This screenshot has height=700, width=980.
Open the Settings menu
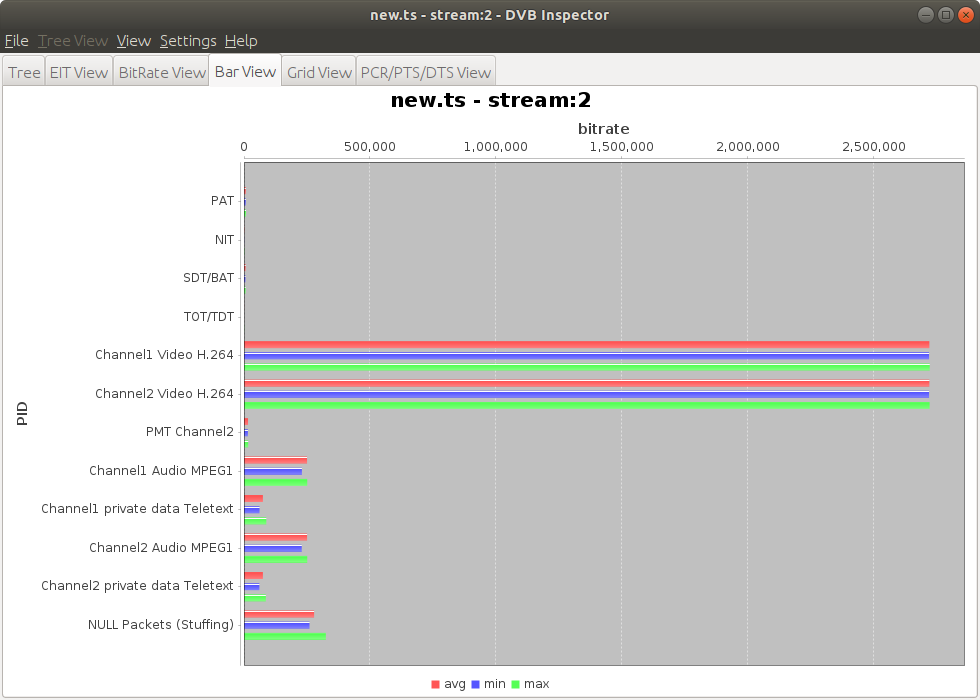(188, 41)
